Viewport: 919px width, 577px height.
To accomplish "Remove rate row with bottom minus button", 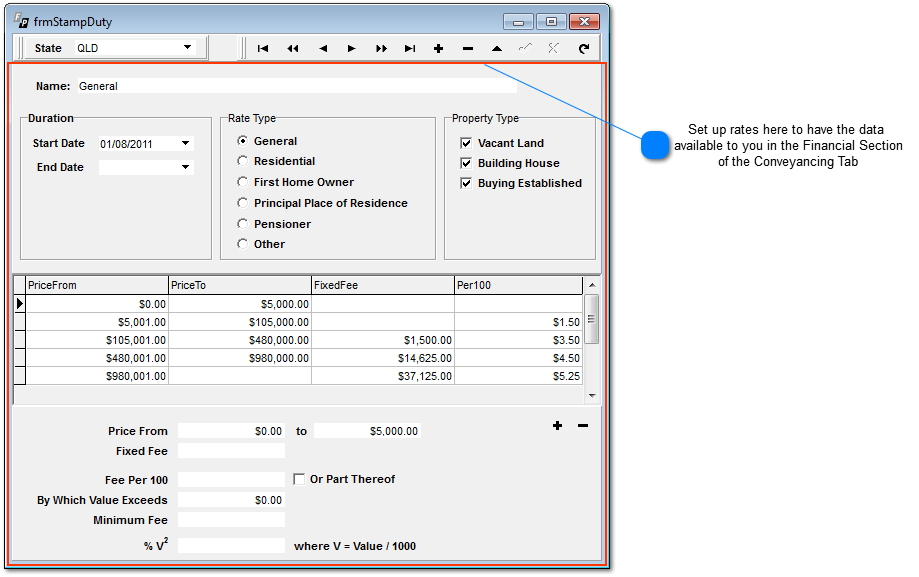I will point(583,426).
